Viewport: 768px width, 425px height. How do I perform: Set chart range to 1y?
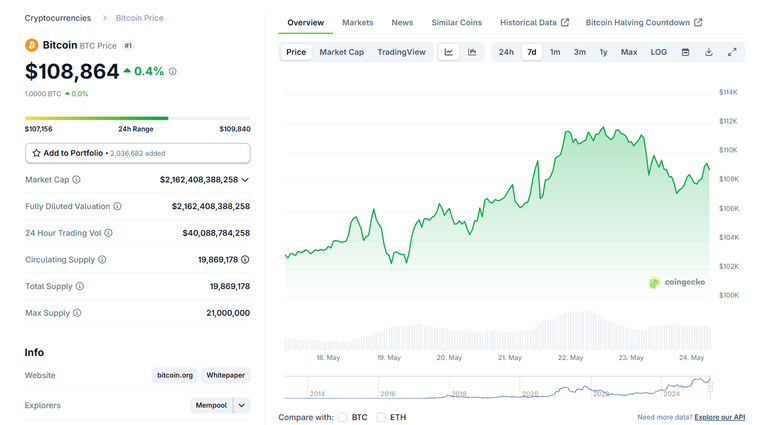(x=603, y=52)
